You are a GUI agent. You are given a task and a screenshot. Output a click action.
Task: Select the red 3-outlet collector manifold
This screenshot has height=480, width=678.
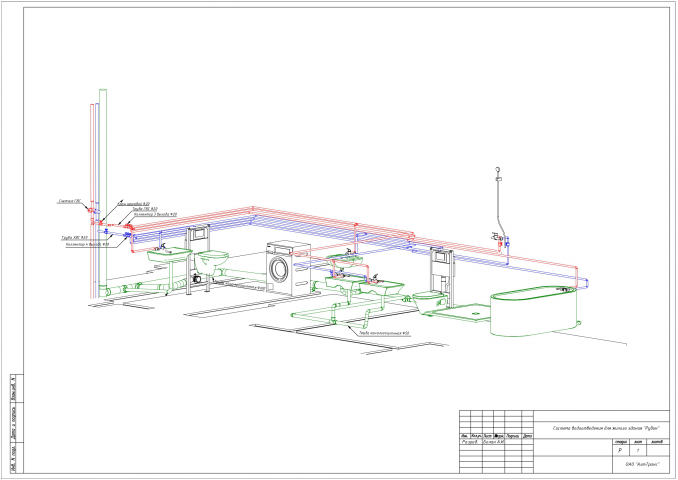pyautogui.click(x=129, y=226)
